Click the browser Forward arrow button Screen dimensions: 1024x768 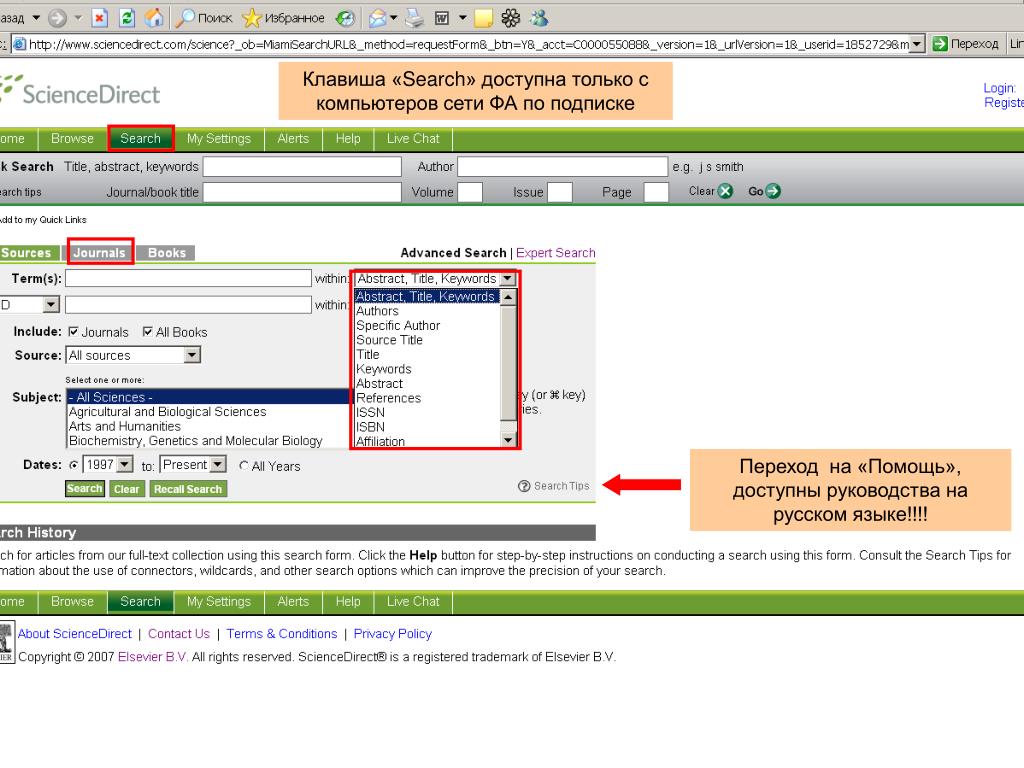coord(57,18)
